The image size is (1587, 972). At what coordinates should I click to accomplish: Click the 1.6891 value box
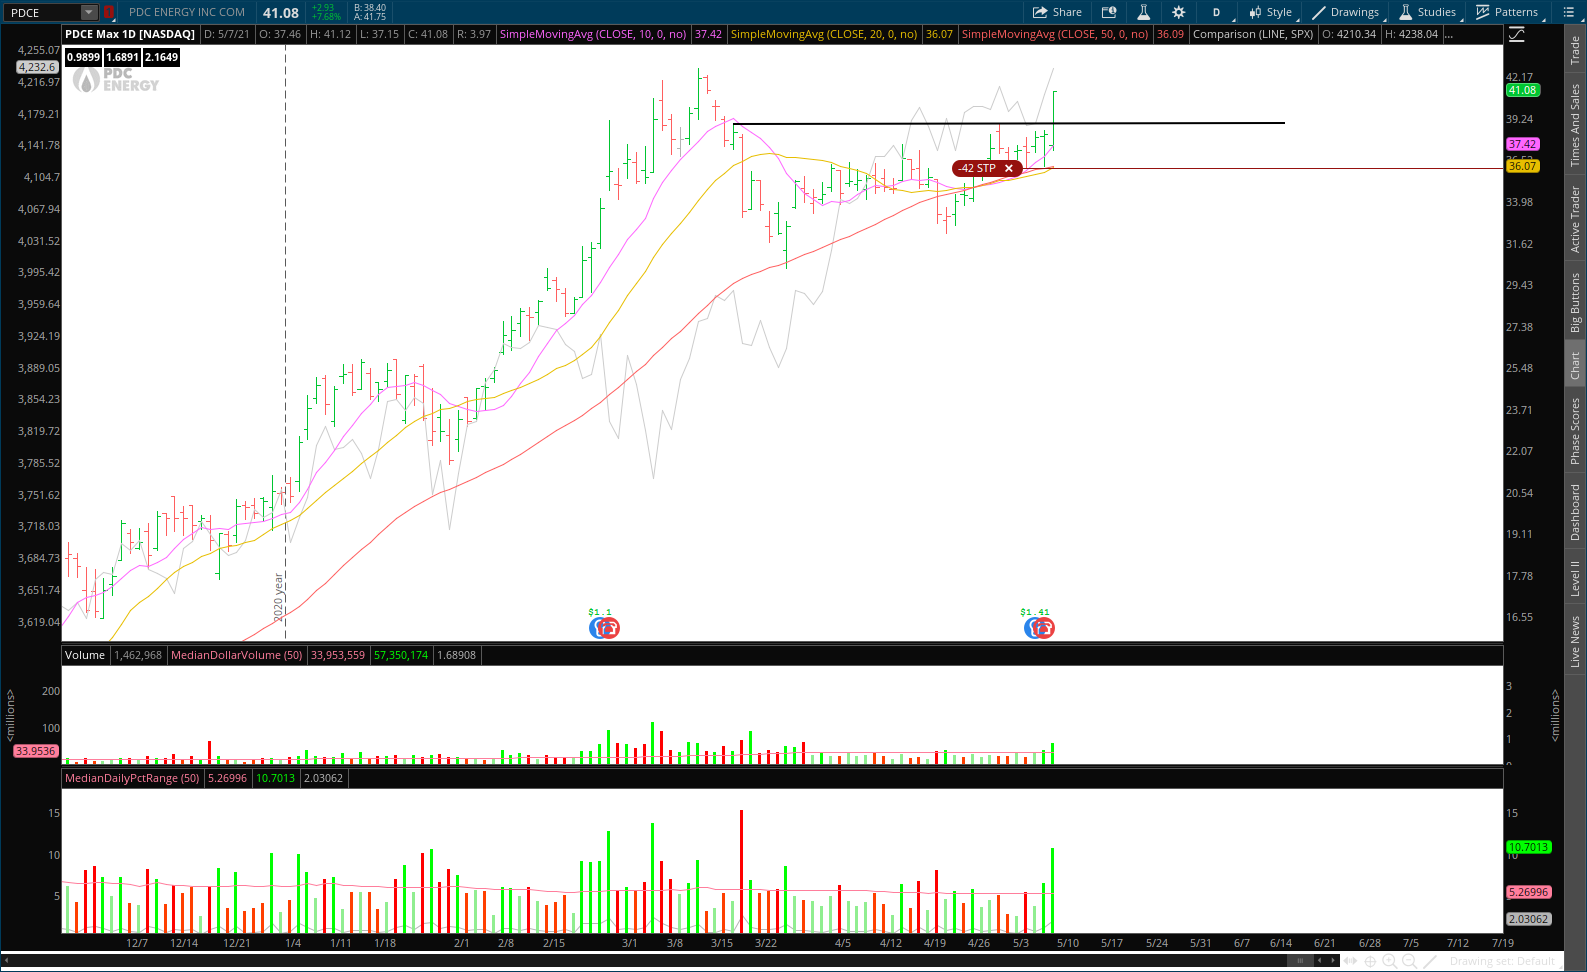click(x=123, y=57)
